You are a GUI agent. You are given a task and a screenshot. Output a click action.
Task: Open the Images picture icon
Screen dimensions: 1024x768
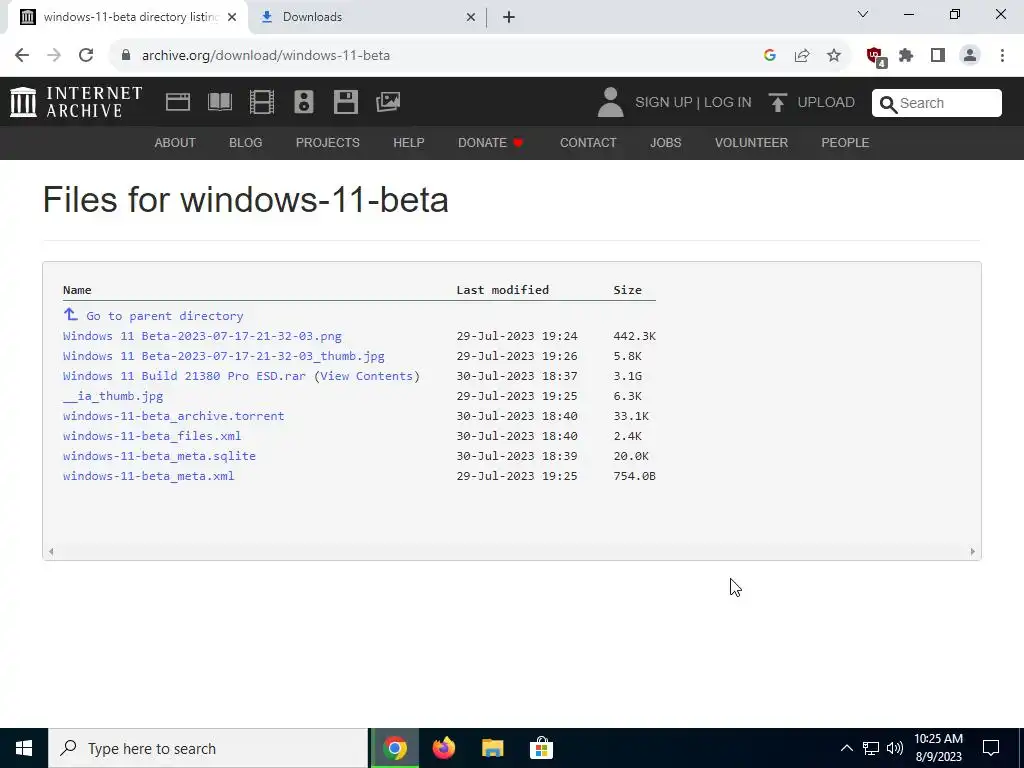[388, 102]
